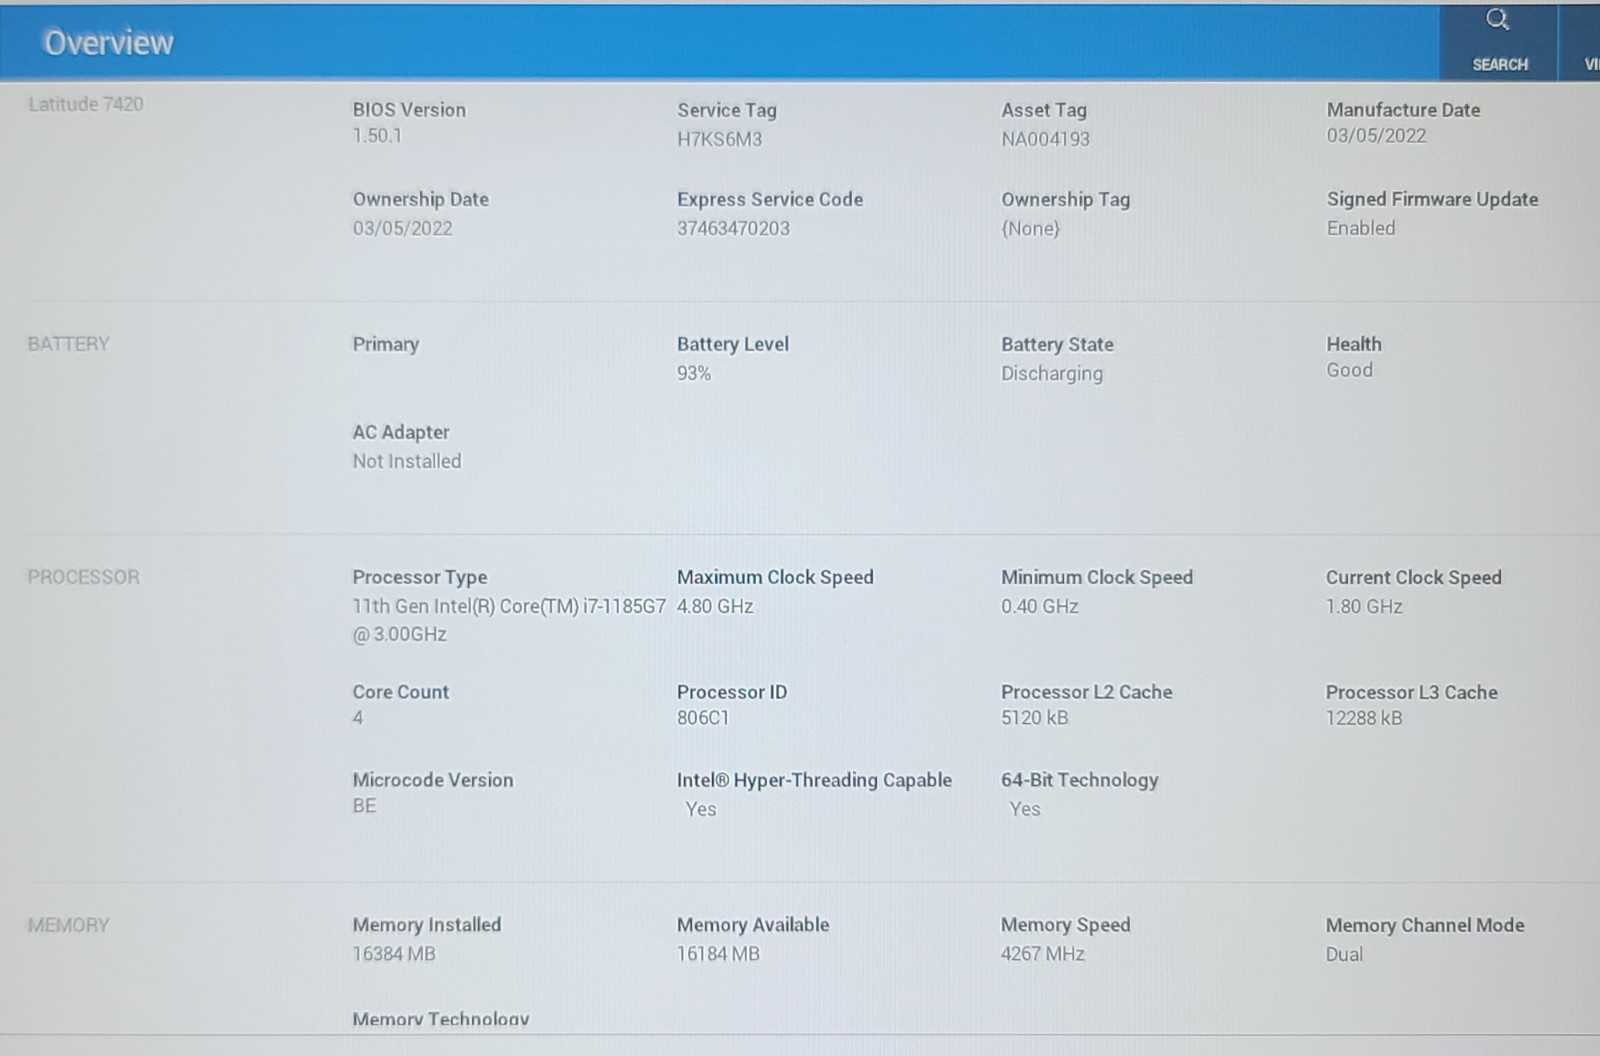Open the Search magnifier icon

tap(1497, 20)
